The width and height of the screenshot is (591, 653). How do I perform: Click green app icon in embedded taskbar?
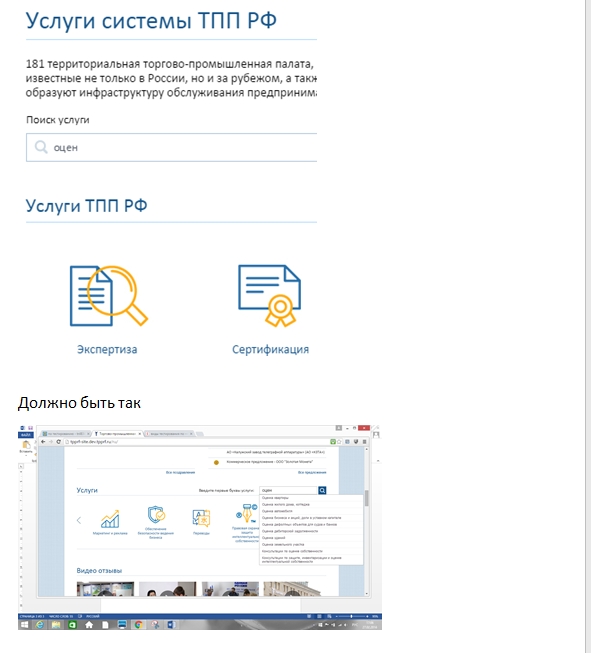click(72, 625)
